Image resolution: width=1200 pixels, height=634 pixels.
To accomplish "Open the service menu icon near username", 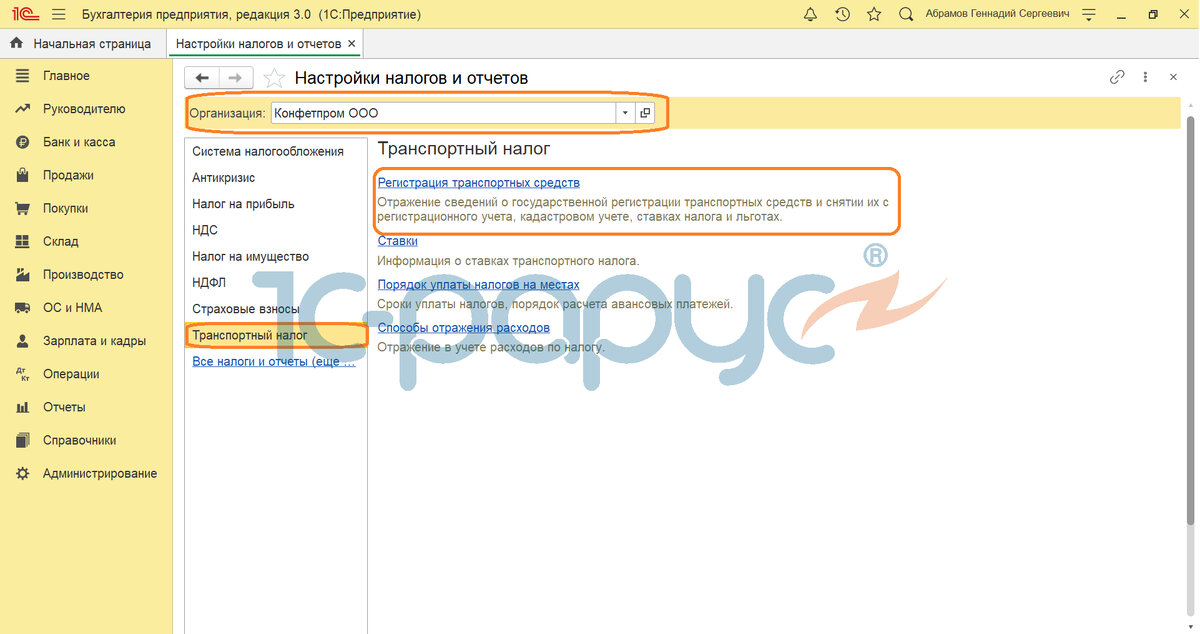I will (1089, 15).
